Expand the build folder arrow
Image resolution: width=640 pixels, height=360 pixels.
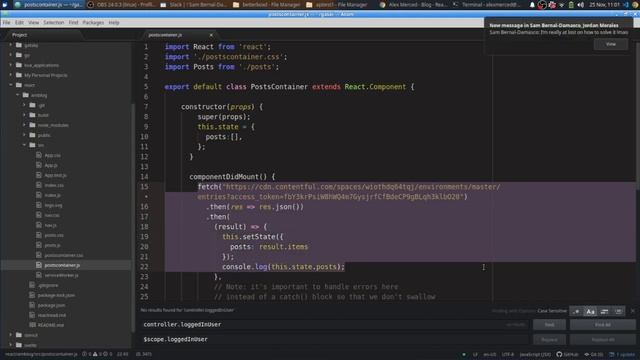pyautogui.click(x=24, y=115)
